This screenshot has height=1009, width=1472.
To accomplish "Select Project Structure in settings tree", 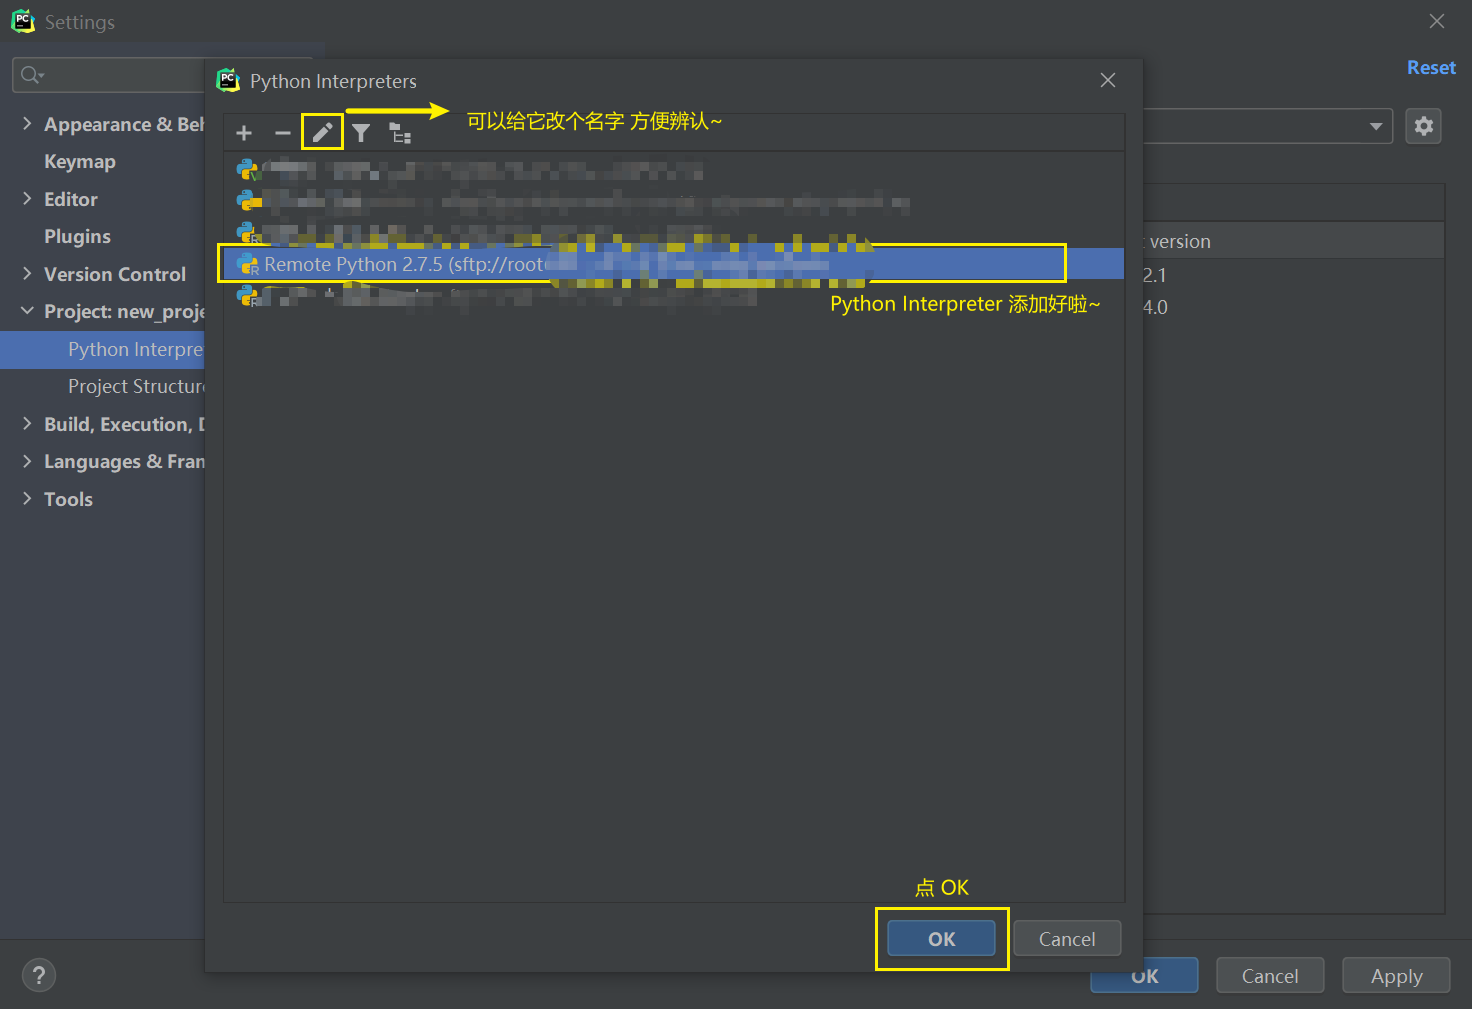I will point(136,386).
